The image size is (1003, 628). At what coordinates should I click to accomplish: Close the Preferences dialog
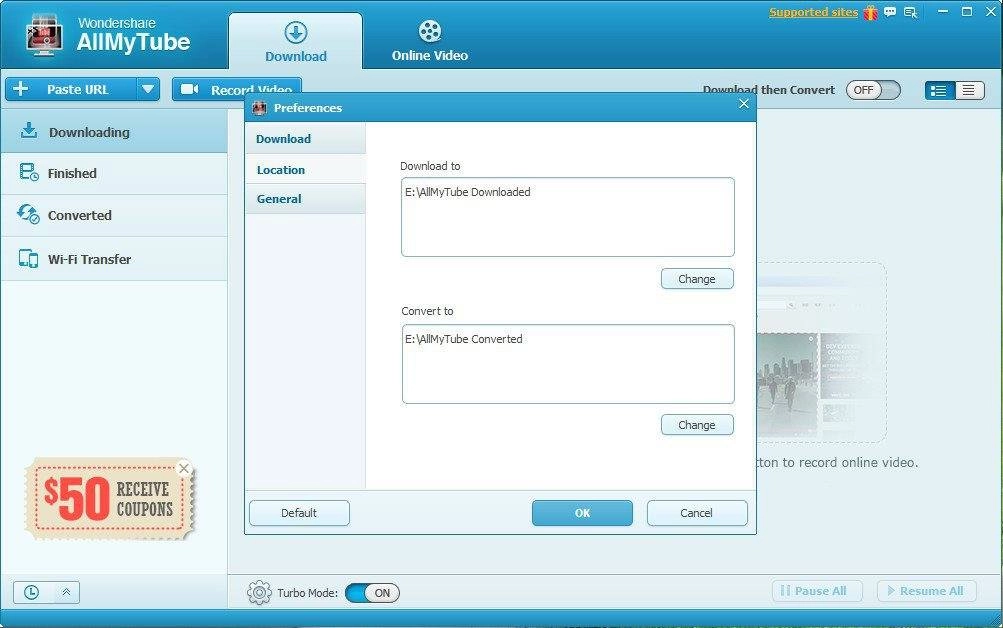click(x=743, y=104)
